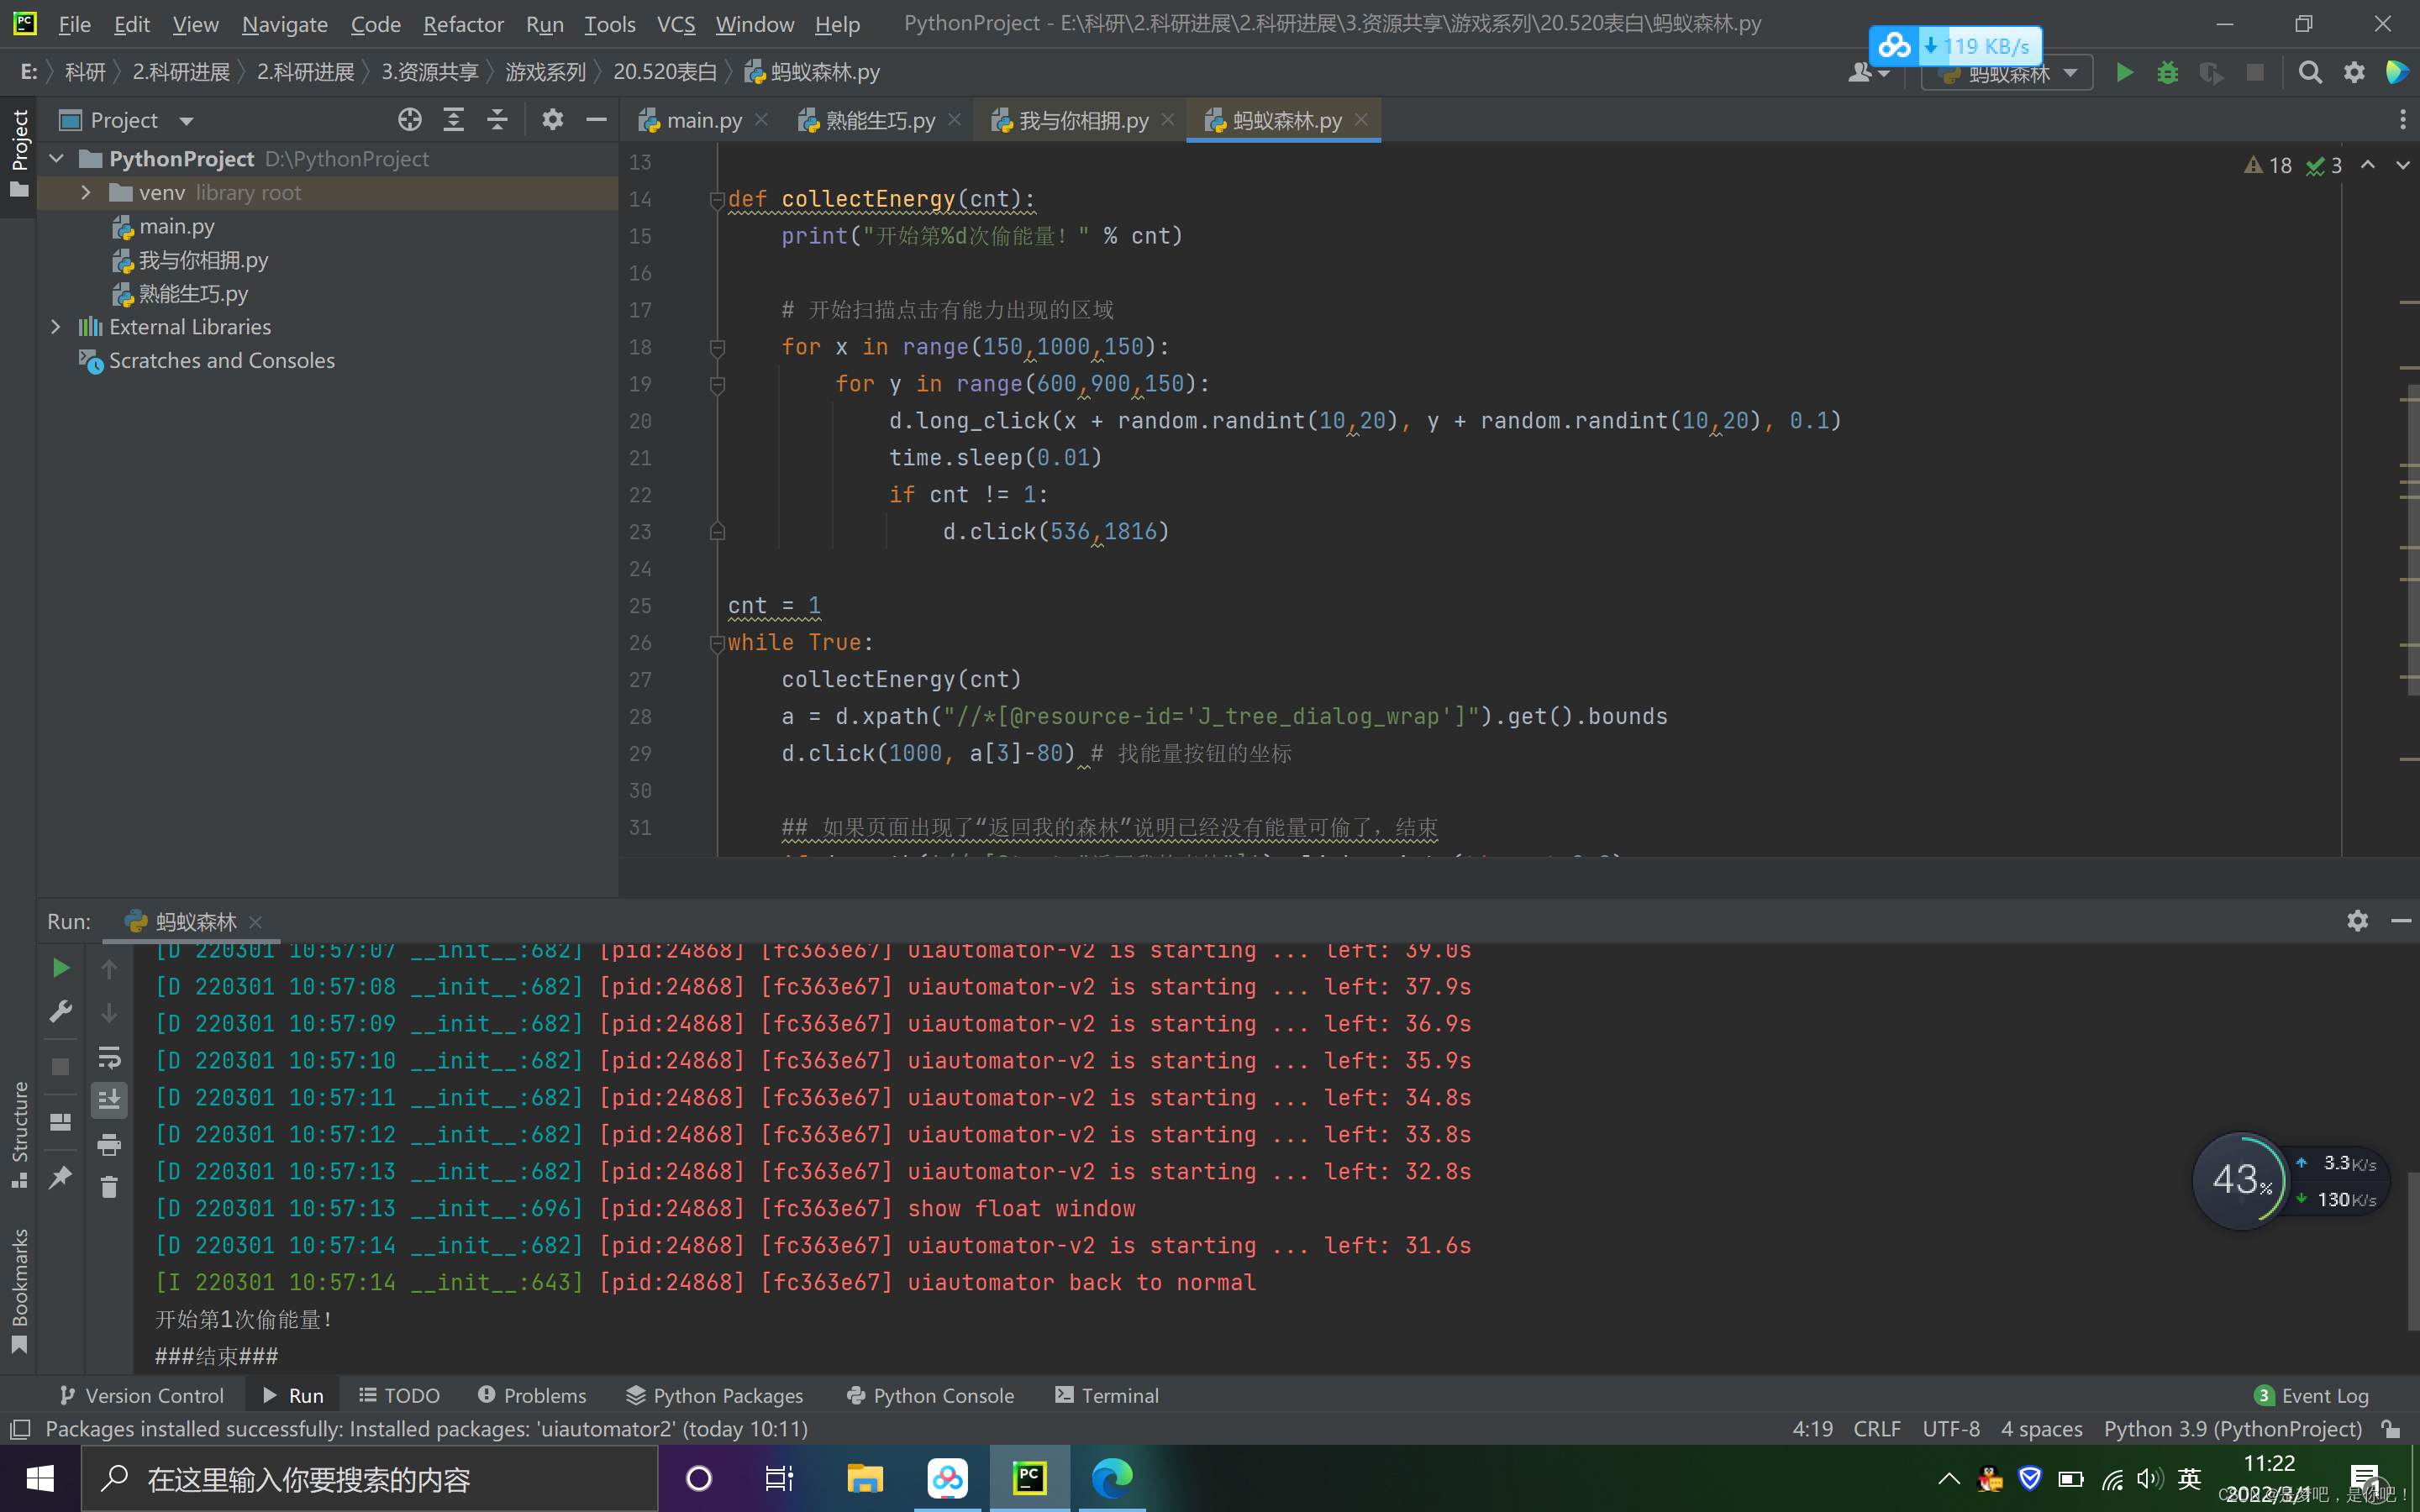This screenshot has height=1512, width=2420.
Task: Open the Refactor menu
Action: point(463,24)
